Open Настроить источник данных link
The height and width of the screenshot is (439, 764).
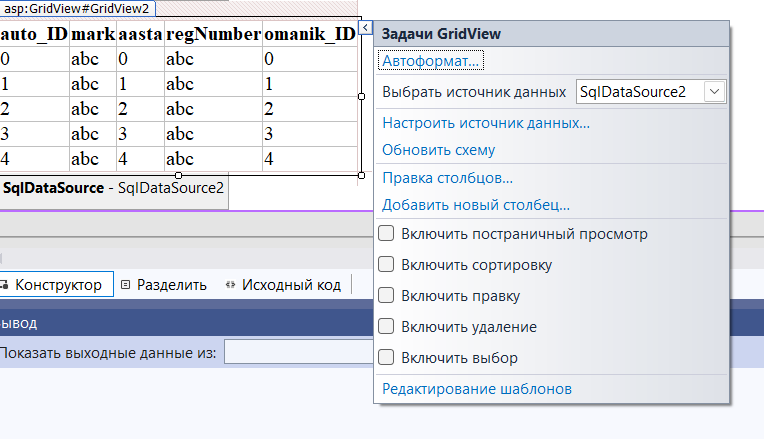(486, 123)
